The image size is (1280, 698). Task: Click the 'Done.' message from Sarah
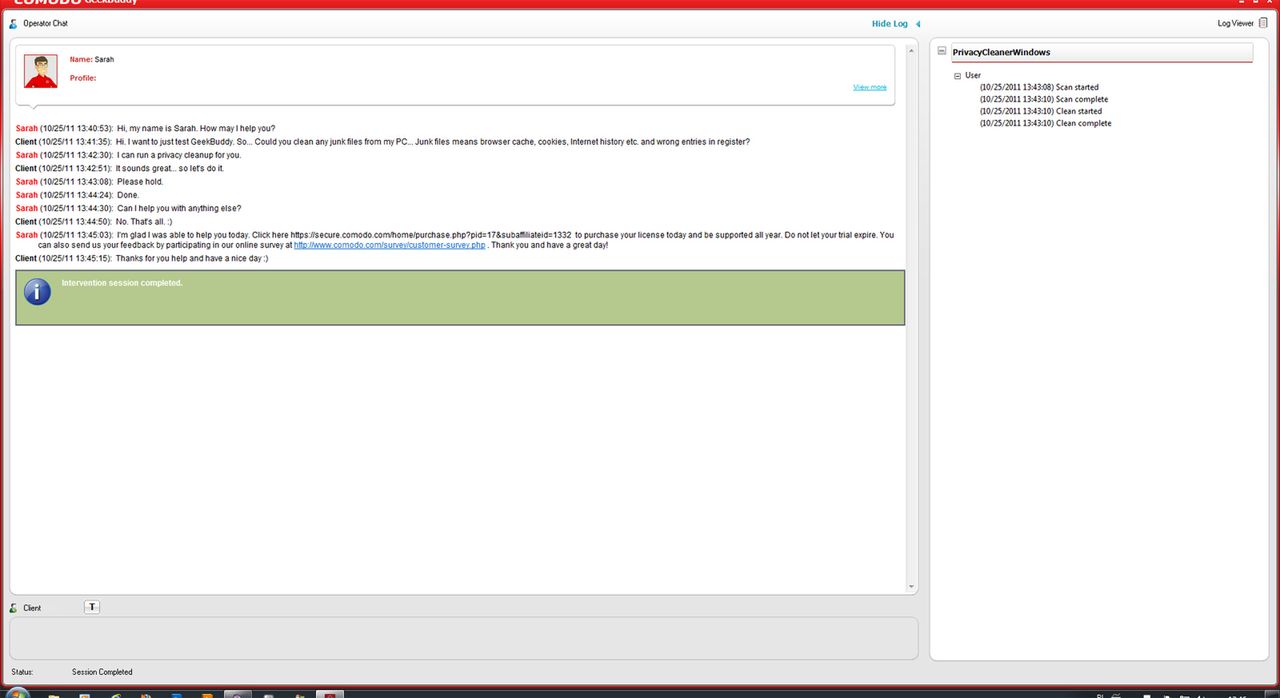coord(77,195)
